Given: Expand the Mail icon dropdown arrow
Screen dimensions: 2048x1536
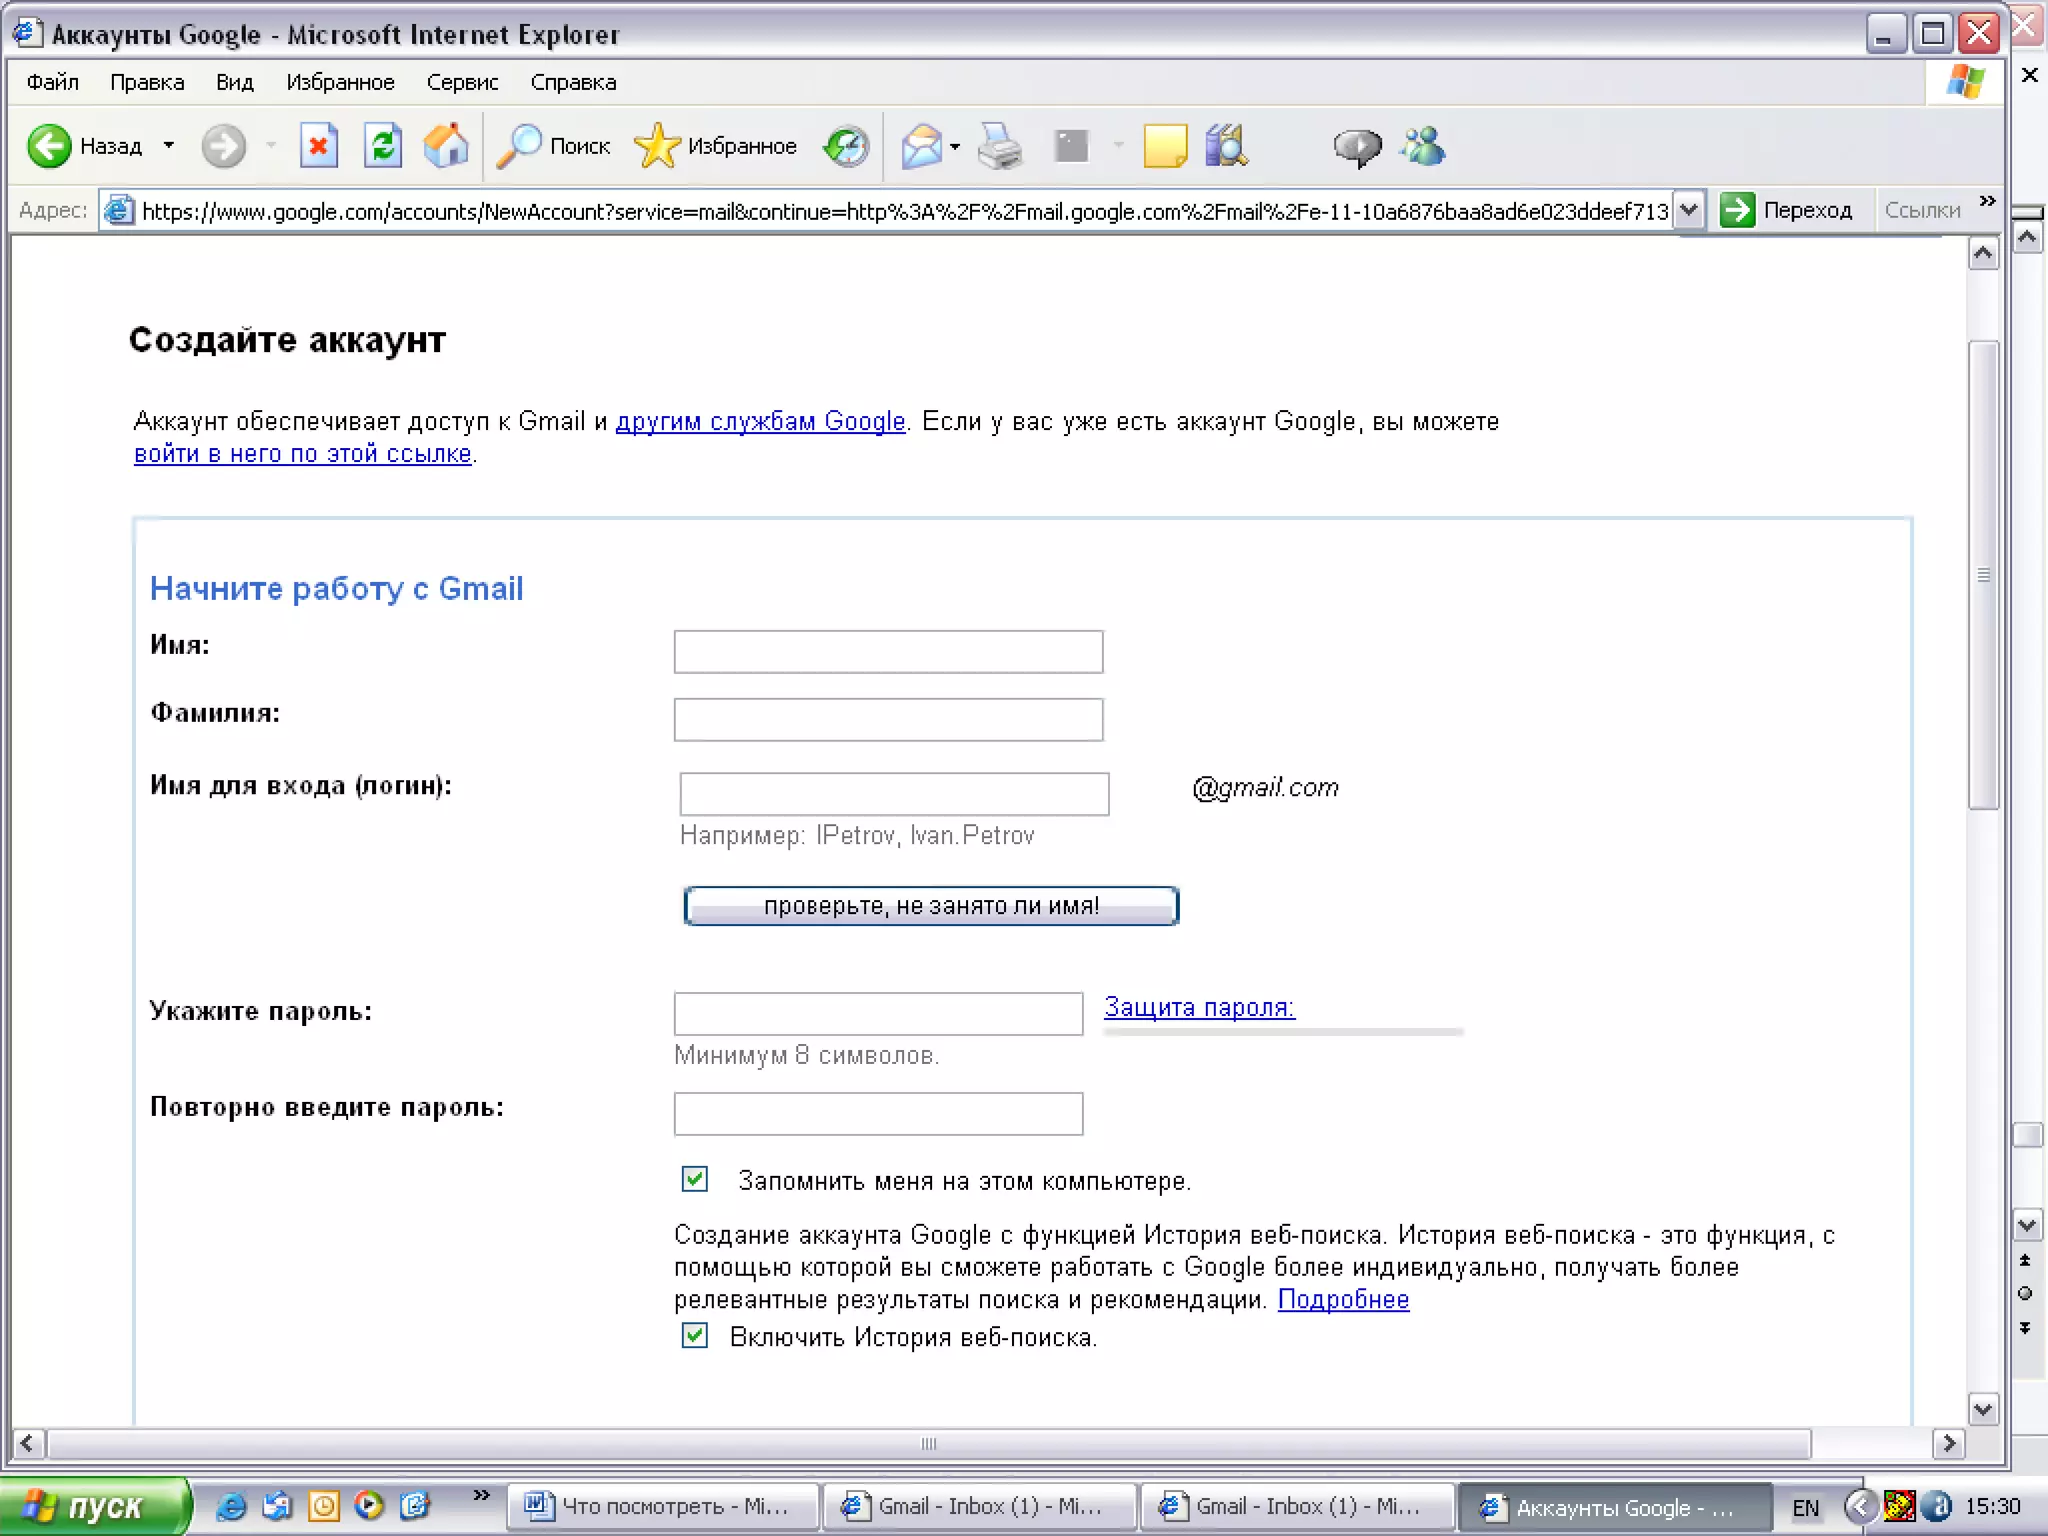Looking at the screenshot, I should click(x=955, y=147).
